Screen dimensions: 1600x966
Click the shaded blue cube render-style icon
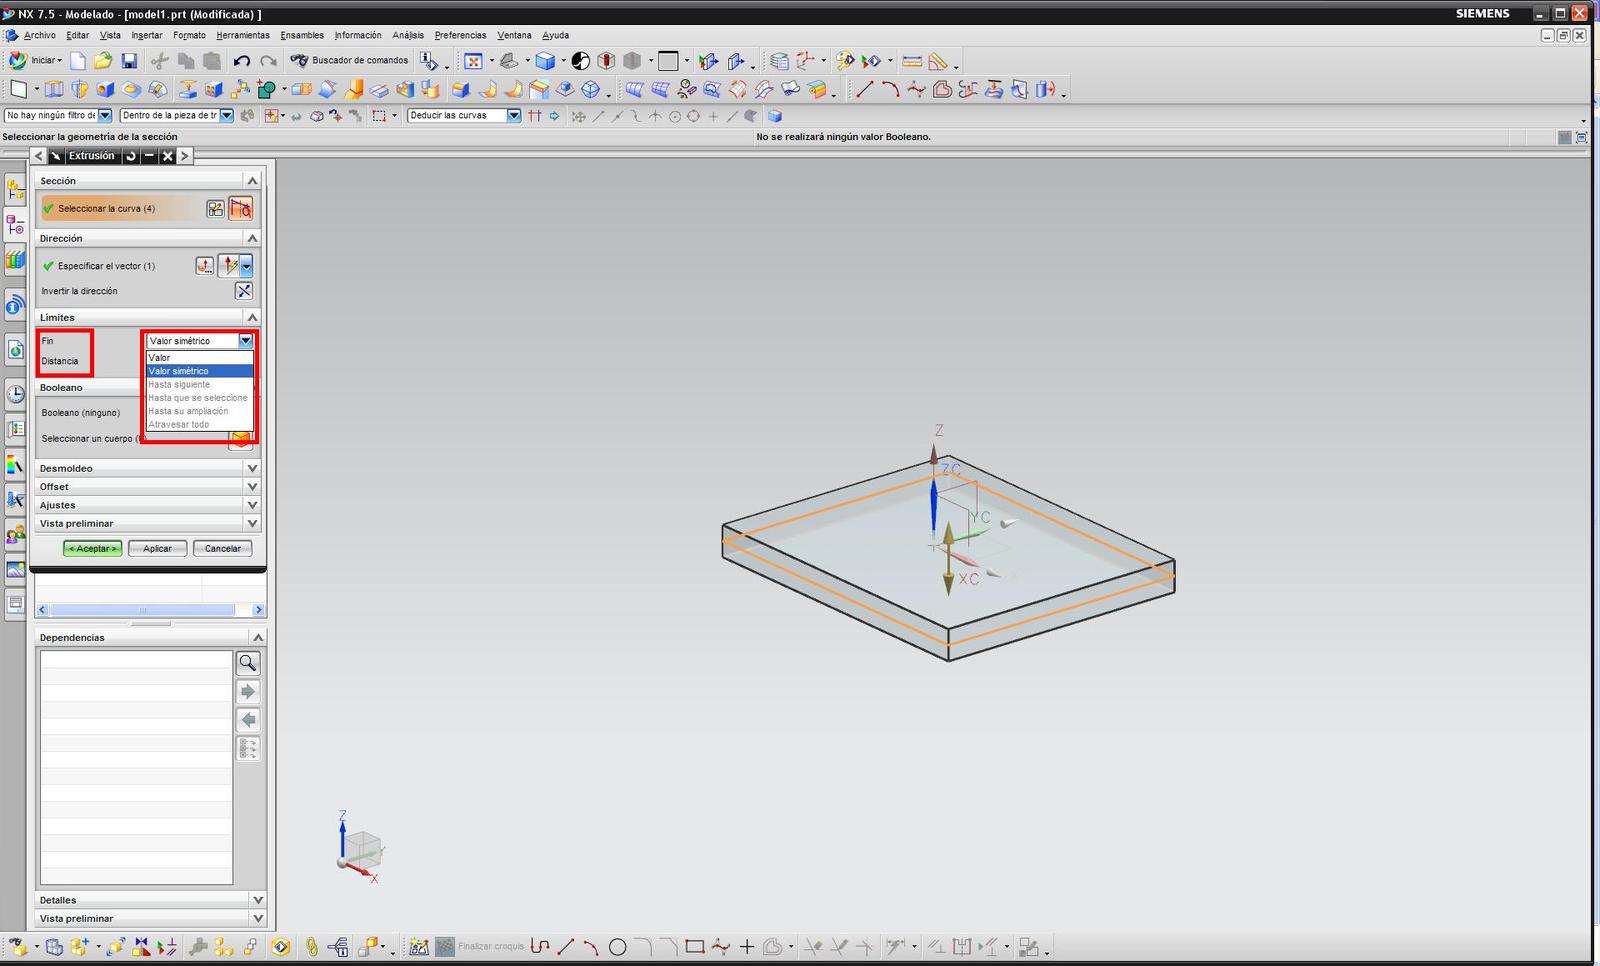[545, 61]
